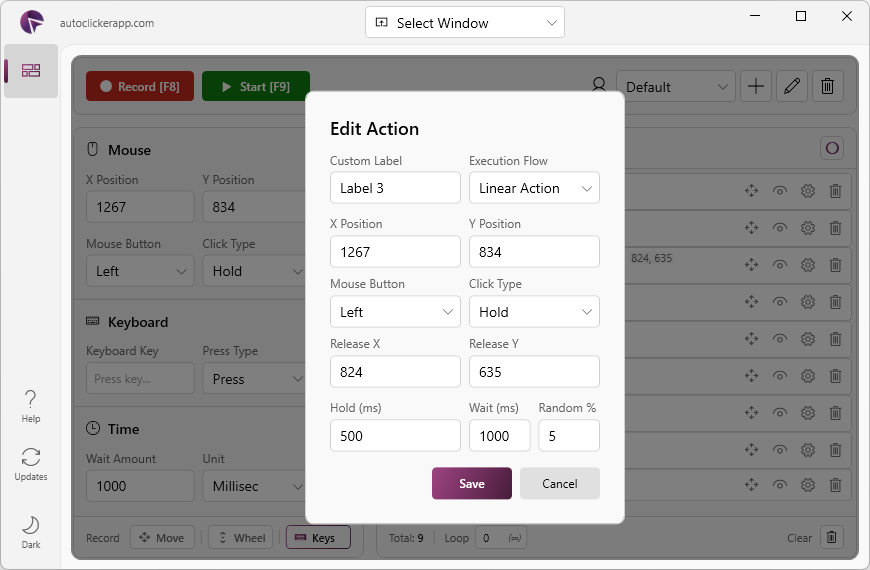This screenshot has width=870, height=570.
Task: Click the user profile icon next to Default
Action: pos(599,85)
